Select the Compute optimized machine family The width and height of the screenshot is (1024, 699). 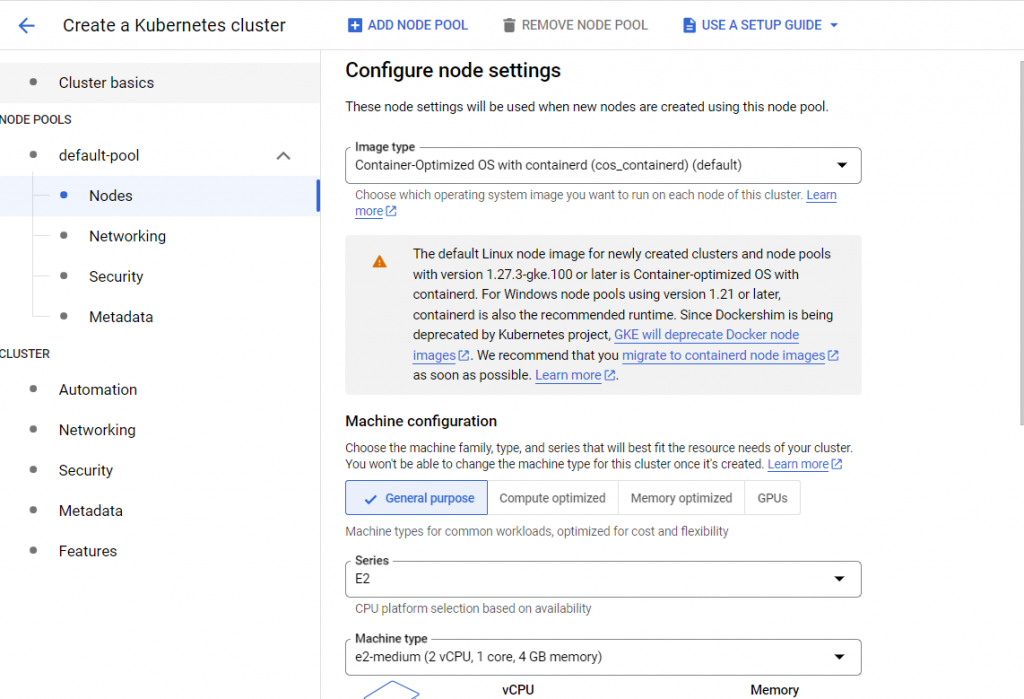click(552, 498)
